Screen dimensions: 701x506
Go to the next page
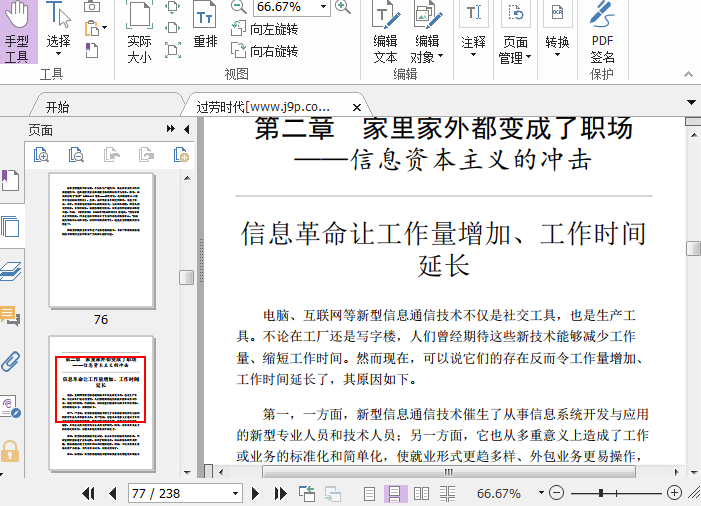pyautogui.click(x=255, y=493)
